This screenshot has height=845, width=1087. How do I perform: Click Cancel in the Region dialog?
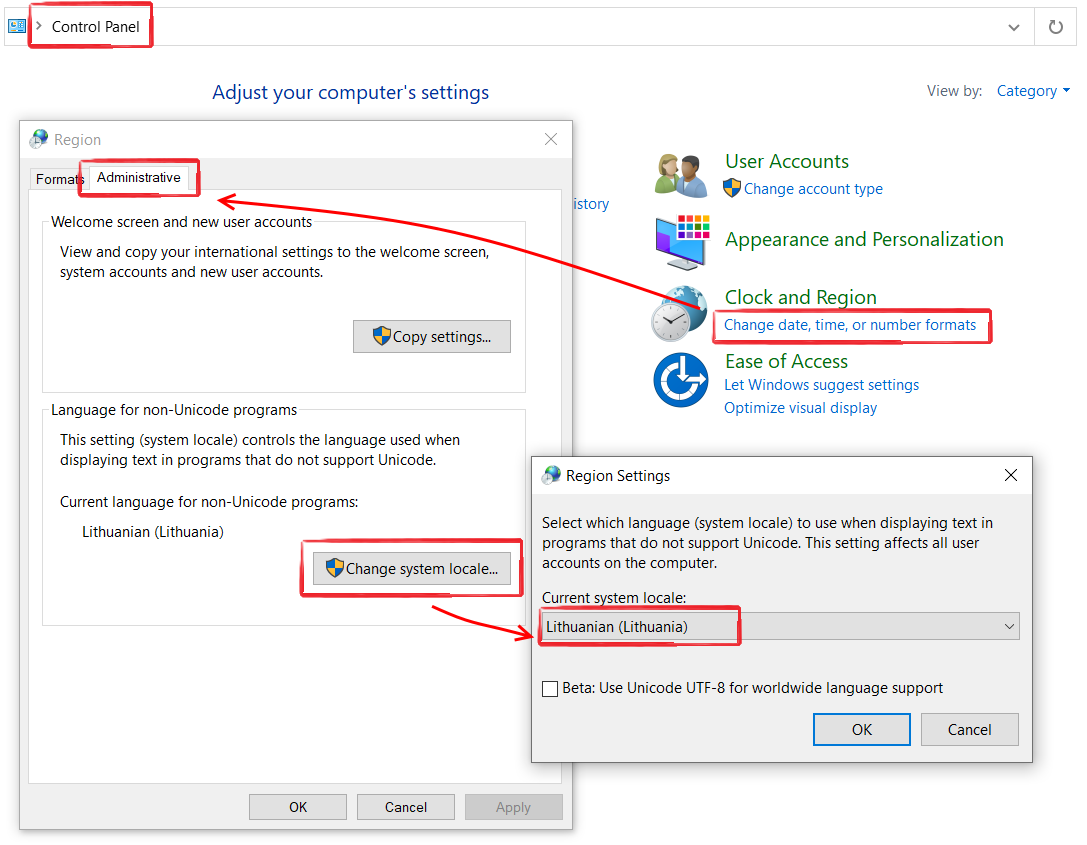pos(405,807)
